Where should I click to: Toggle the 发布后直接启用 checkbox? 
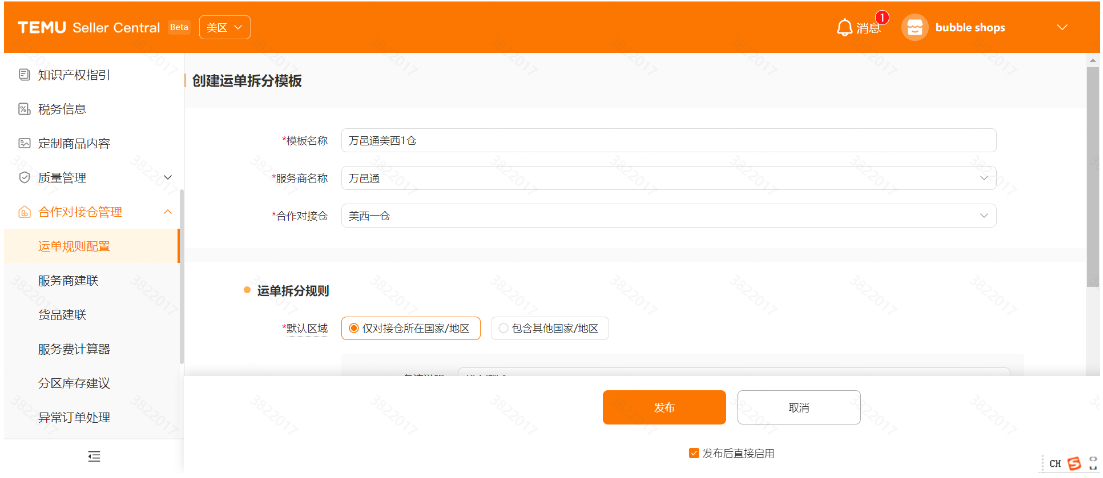pyautogui.click(x=694, y=453)
